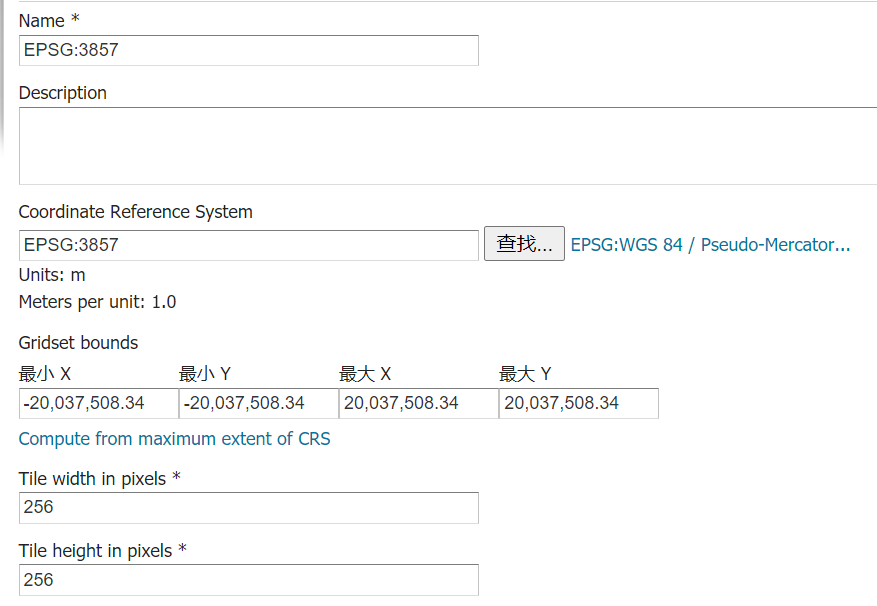877x606 pixels.
Task: Click the 最小 X bounds field
Action: [97, 403]
